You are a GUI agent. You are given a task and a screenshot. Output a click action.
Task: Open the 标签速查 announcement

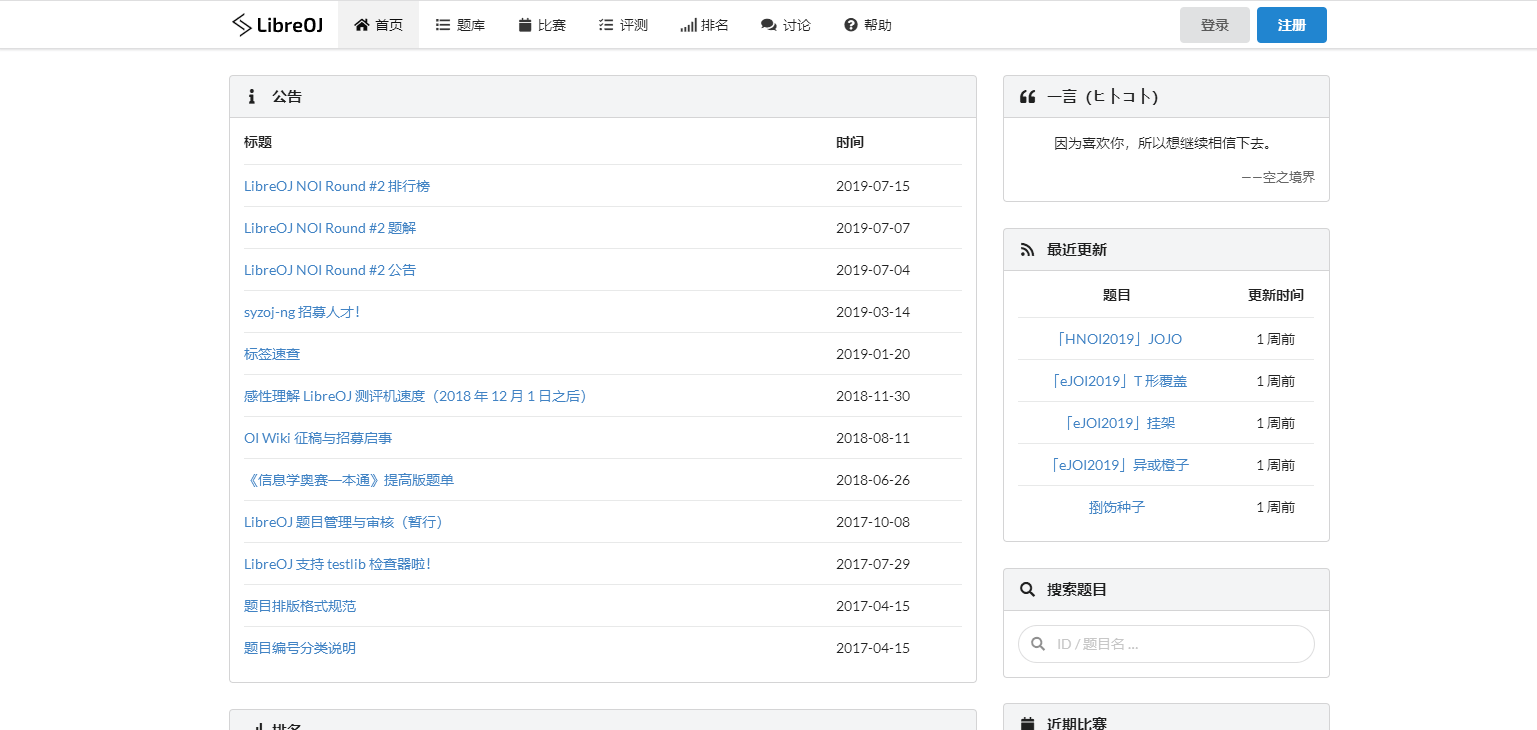coord(272,353)
